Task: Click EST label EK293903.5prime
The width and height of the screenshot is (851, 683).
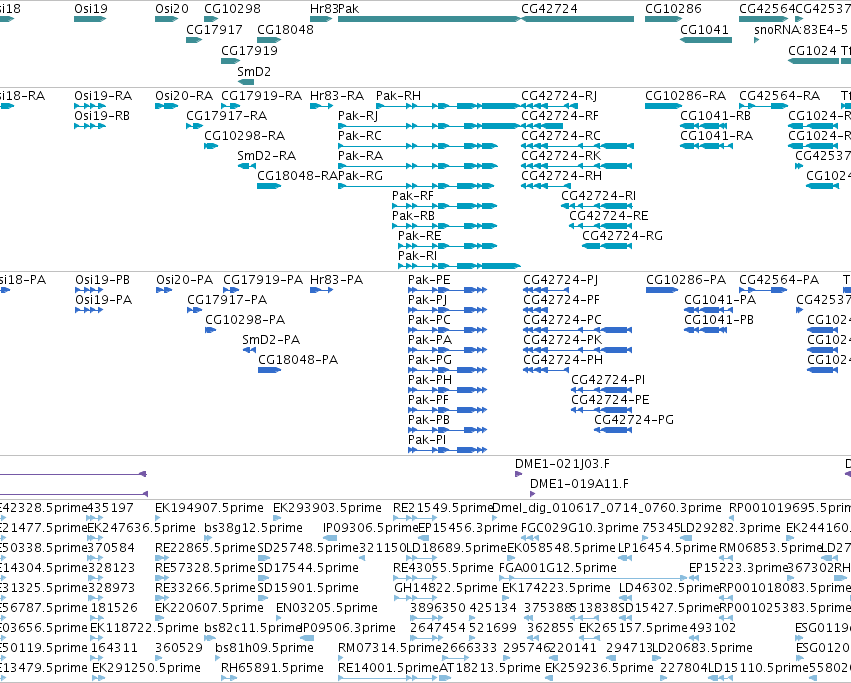Action: (x=327, y=508)
